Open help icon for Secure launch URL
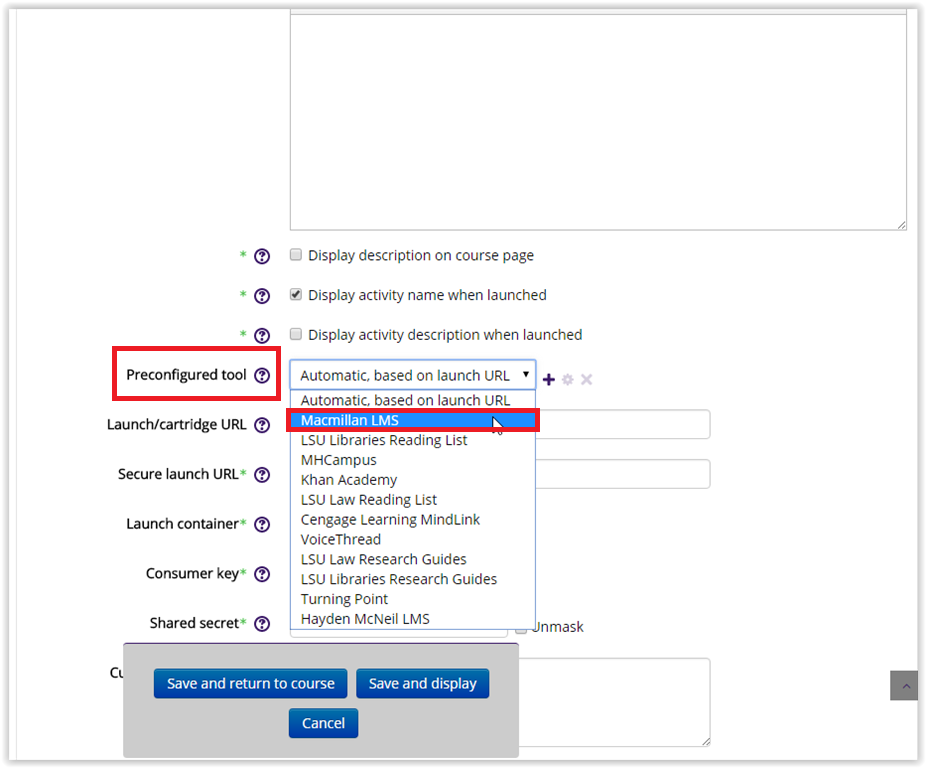926x768 pixels. [x=262, y=475]
